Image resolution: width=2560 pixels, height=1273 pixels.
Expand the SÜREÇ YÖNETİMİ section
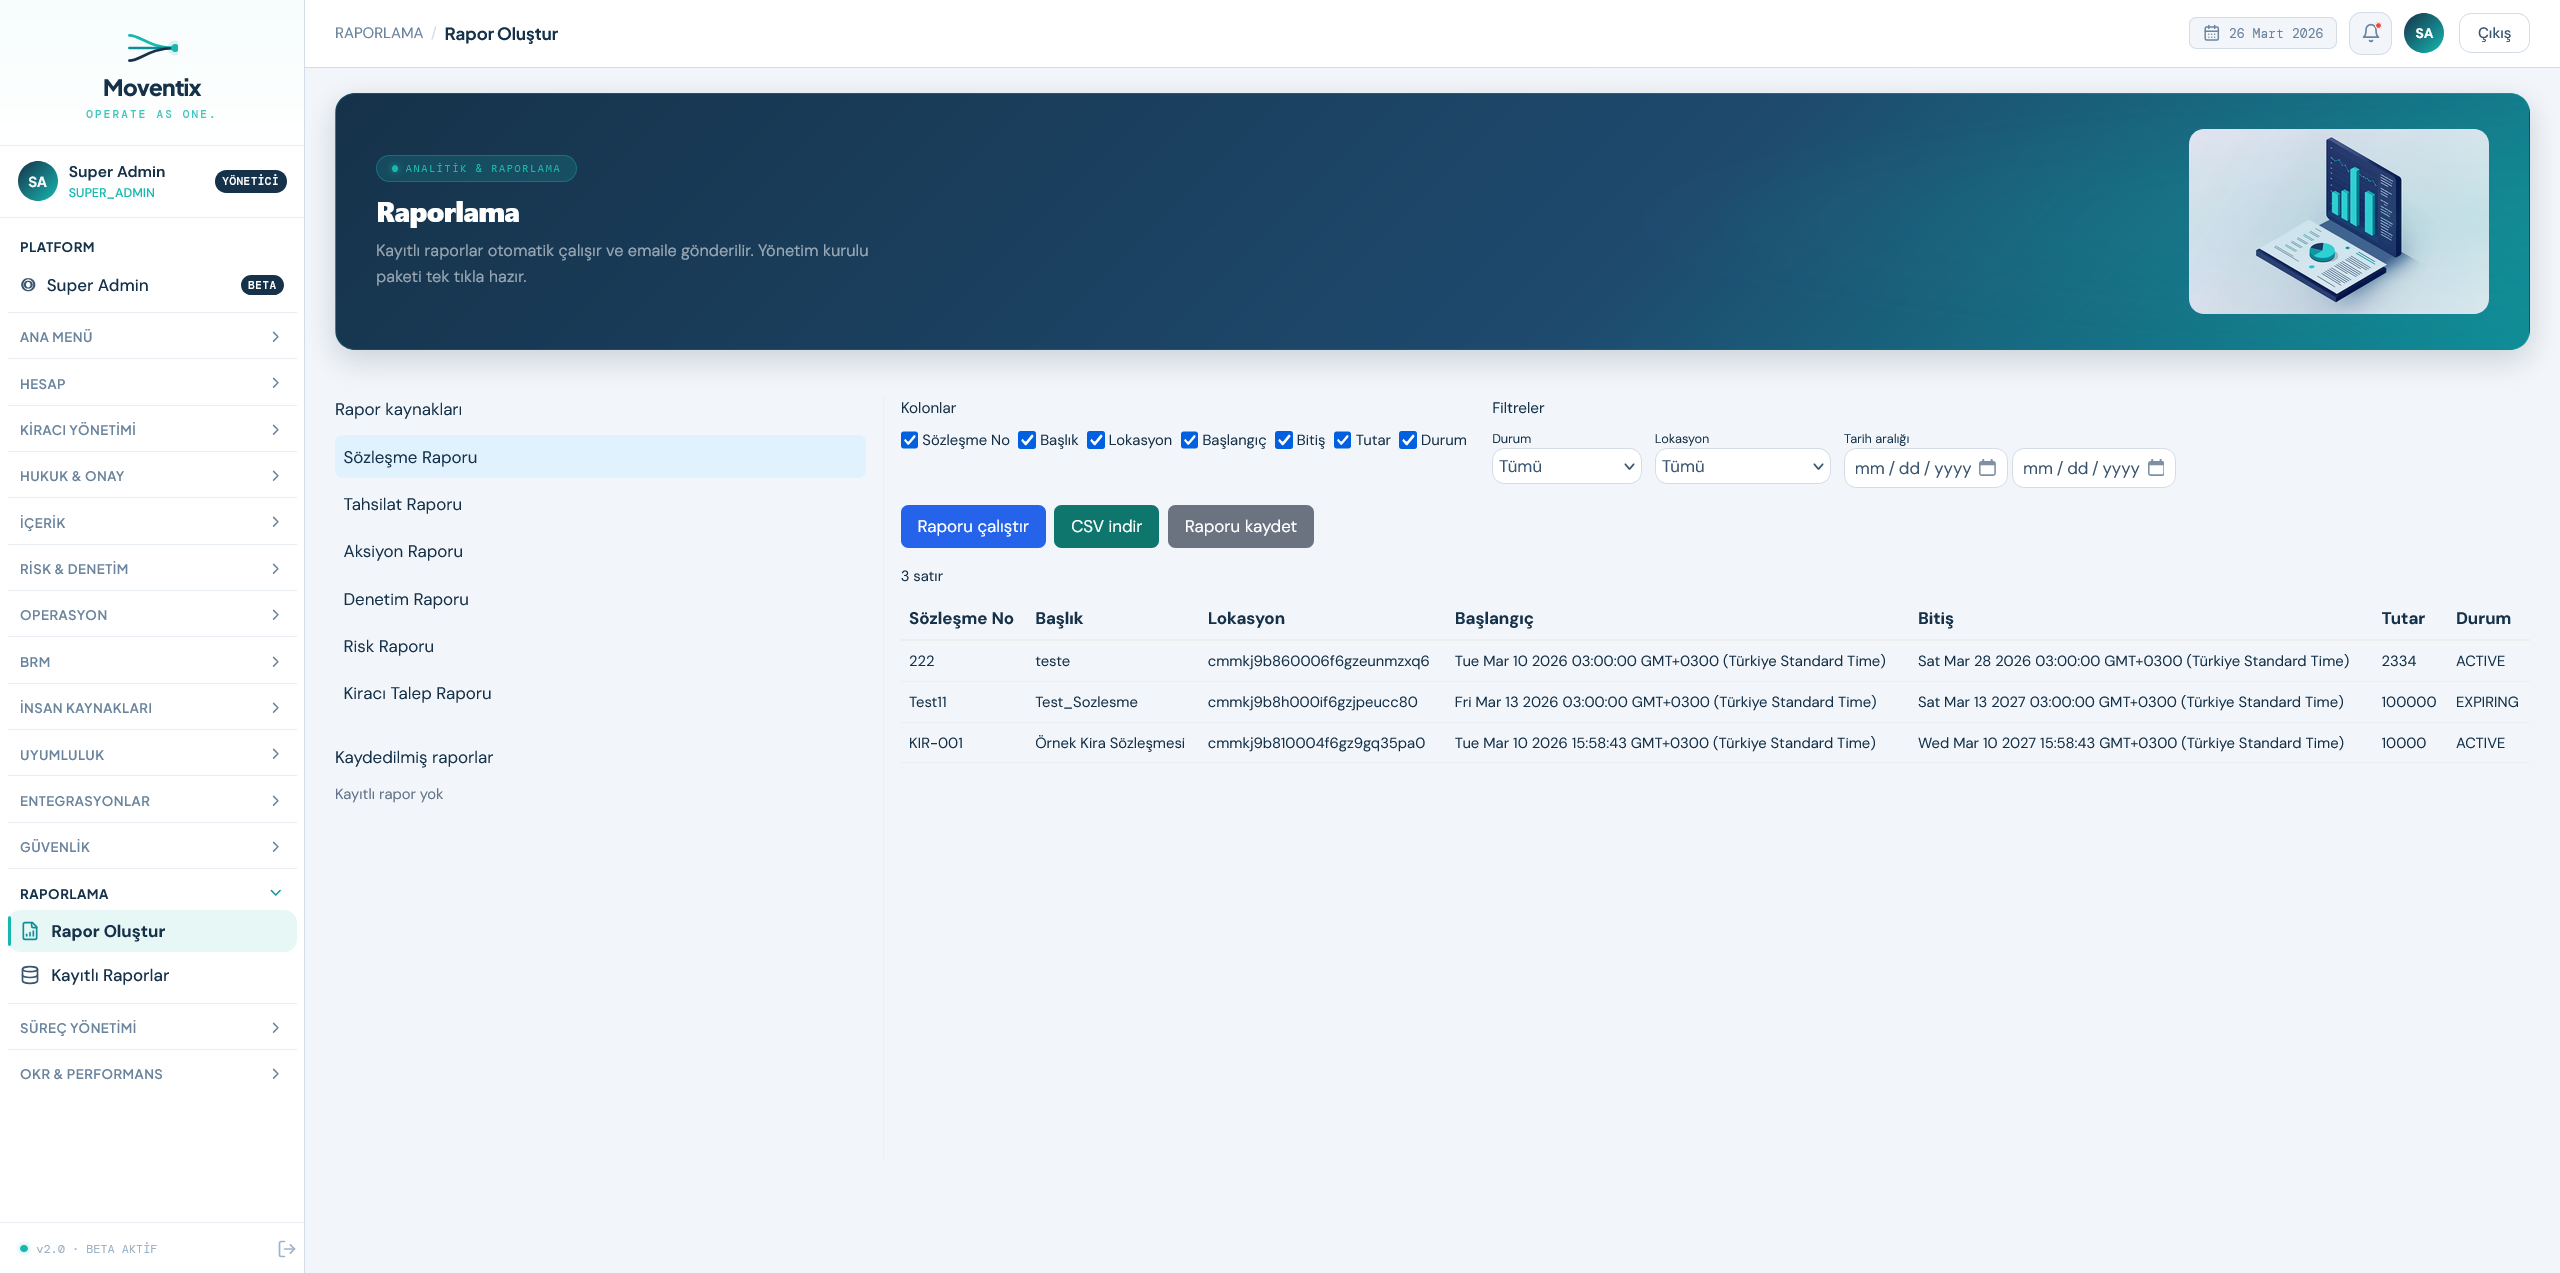(x=152, y=1028)
